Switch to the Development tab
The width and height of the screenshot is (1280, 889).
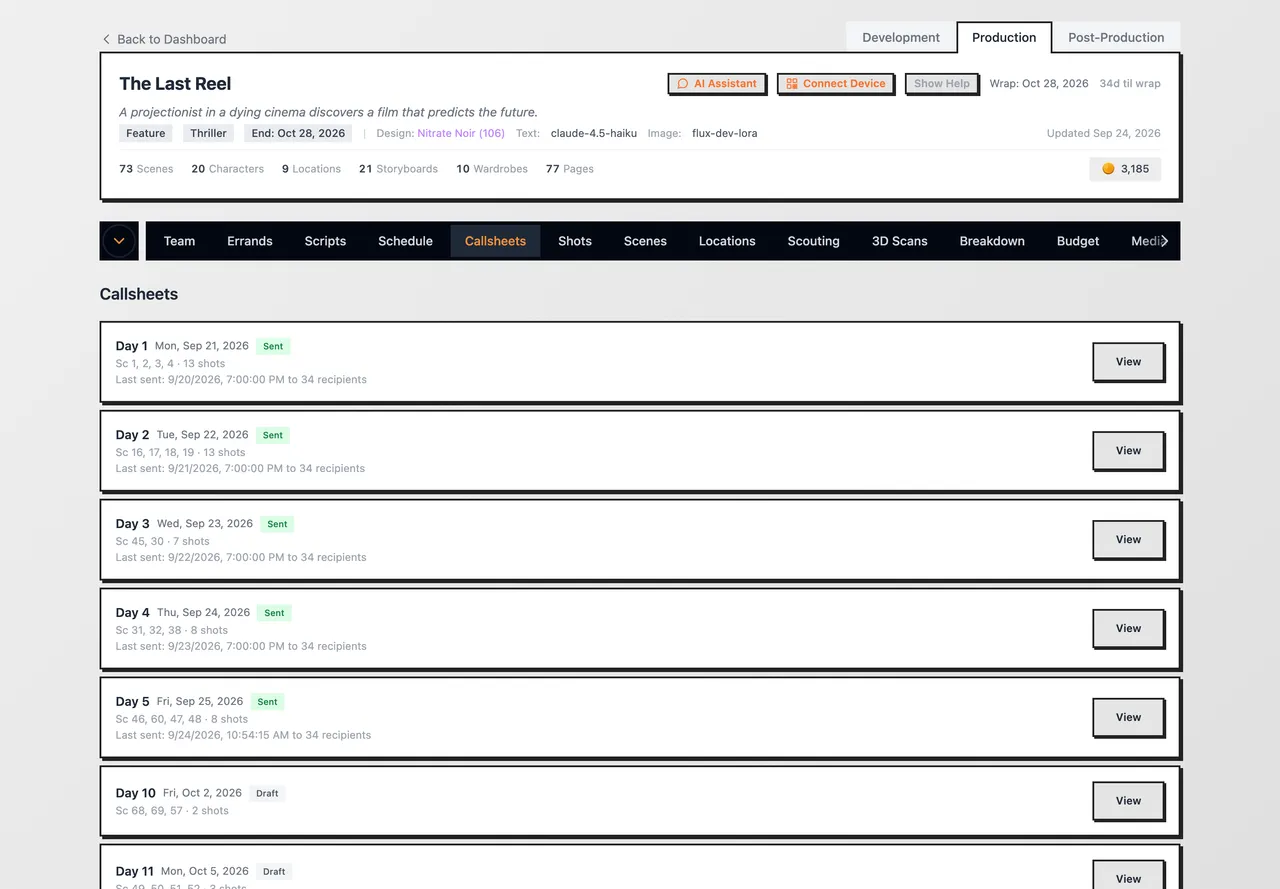click(901, 37)
